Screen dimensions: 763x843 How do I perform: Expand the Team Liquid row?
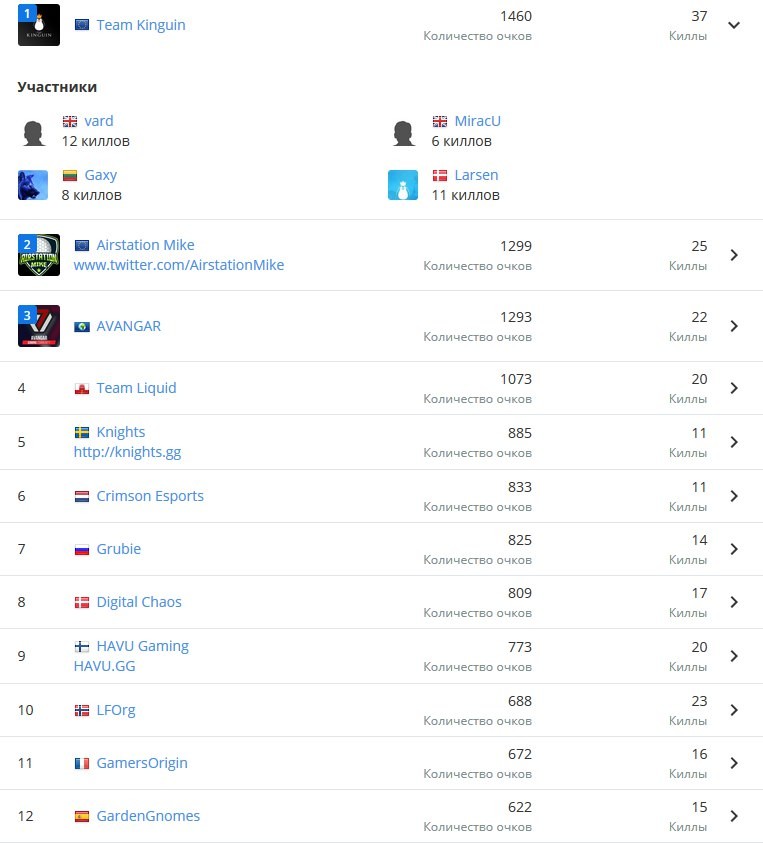[734, 388]
